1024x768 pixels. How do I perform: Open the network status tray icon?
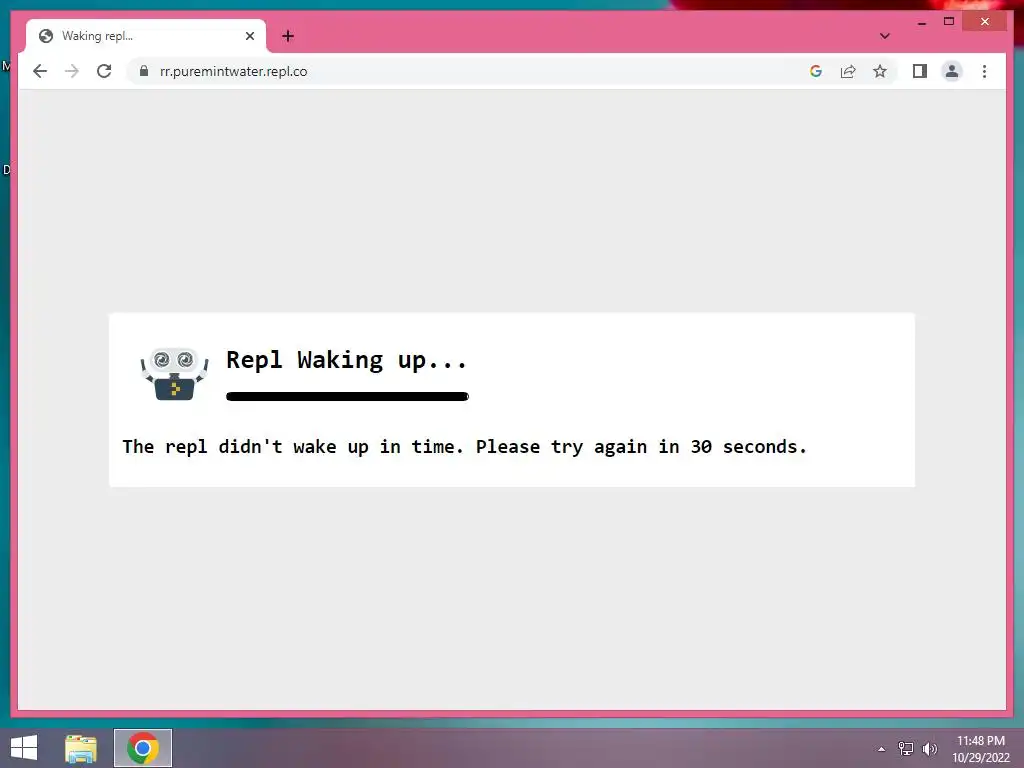pos(906,749)
